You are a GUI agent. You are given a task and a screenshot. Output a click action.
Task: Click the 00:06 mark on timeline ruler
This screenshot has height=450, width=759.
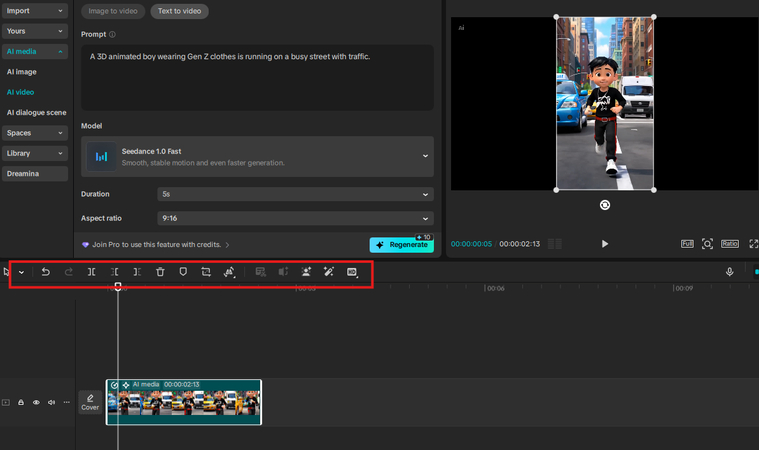496,288
